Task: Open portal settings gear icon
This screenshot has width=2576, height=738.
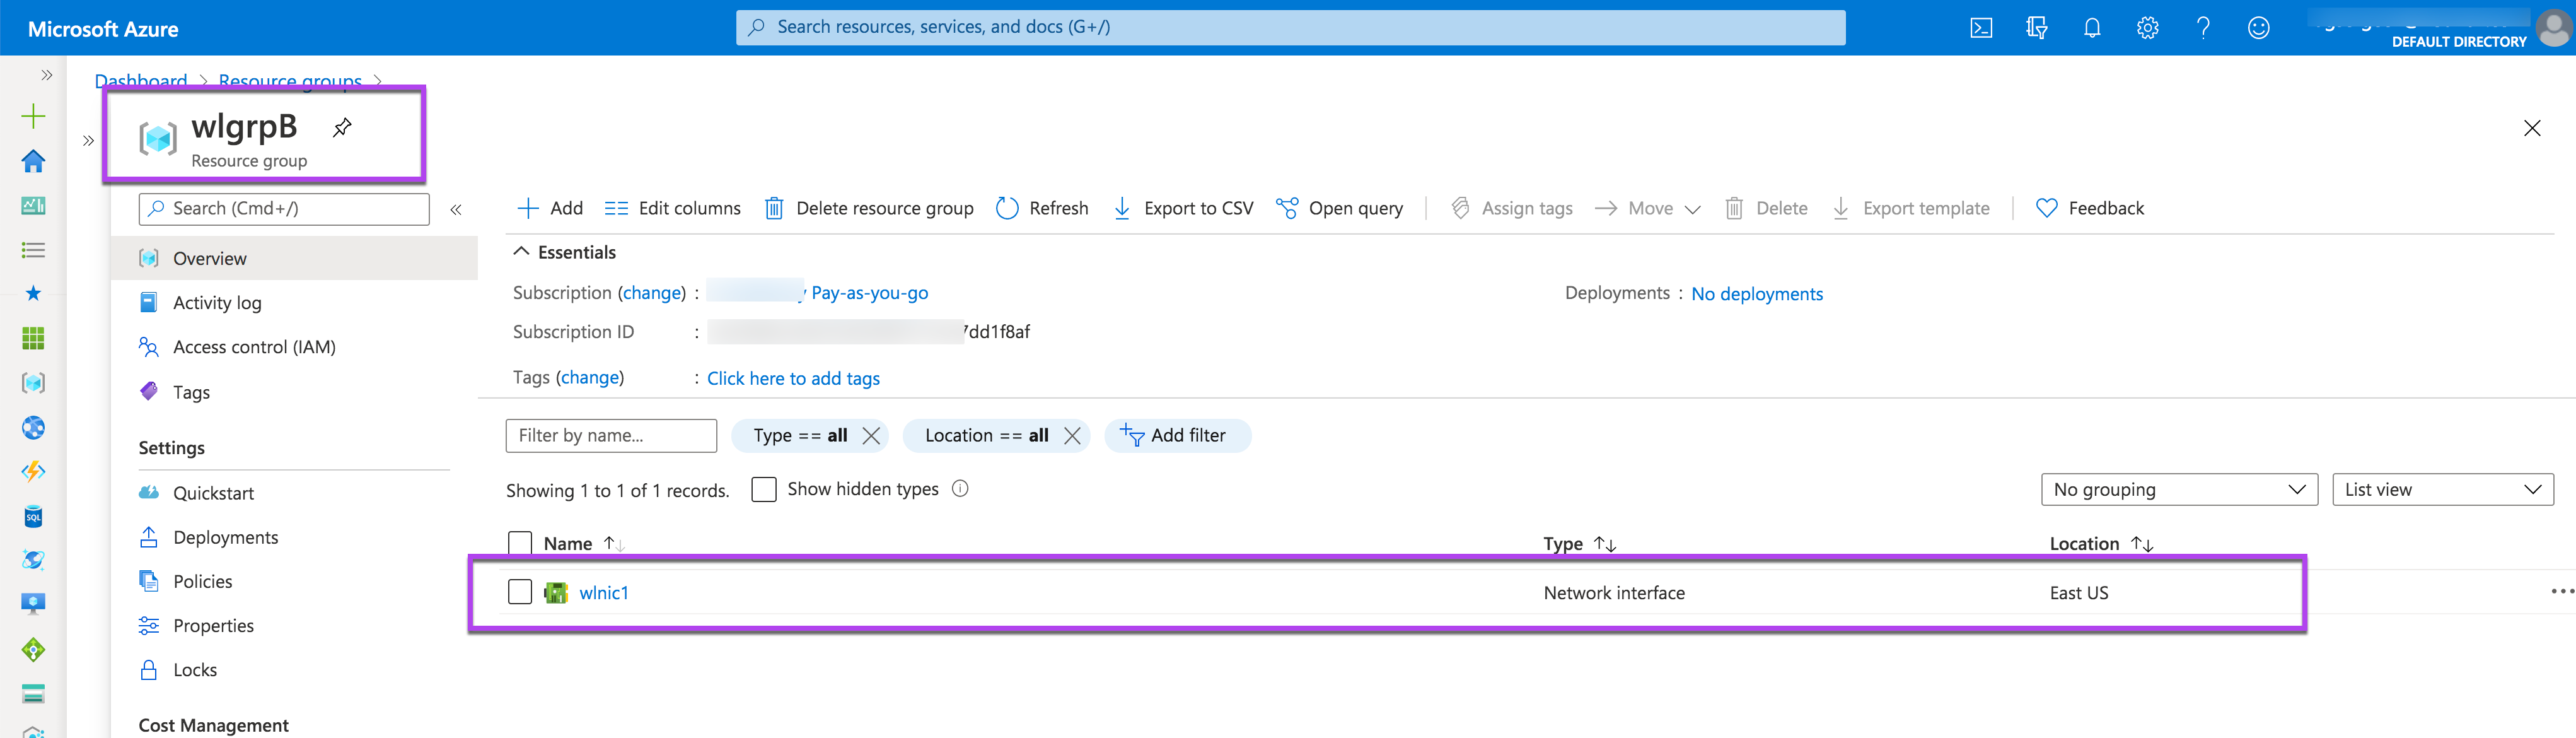Action: [x=2147, y=28]
